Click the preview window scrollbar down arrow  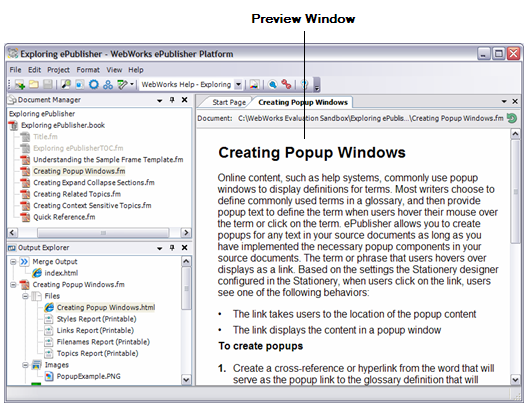(x=515, y=380)
